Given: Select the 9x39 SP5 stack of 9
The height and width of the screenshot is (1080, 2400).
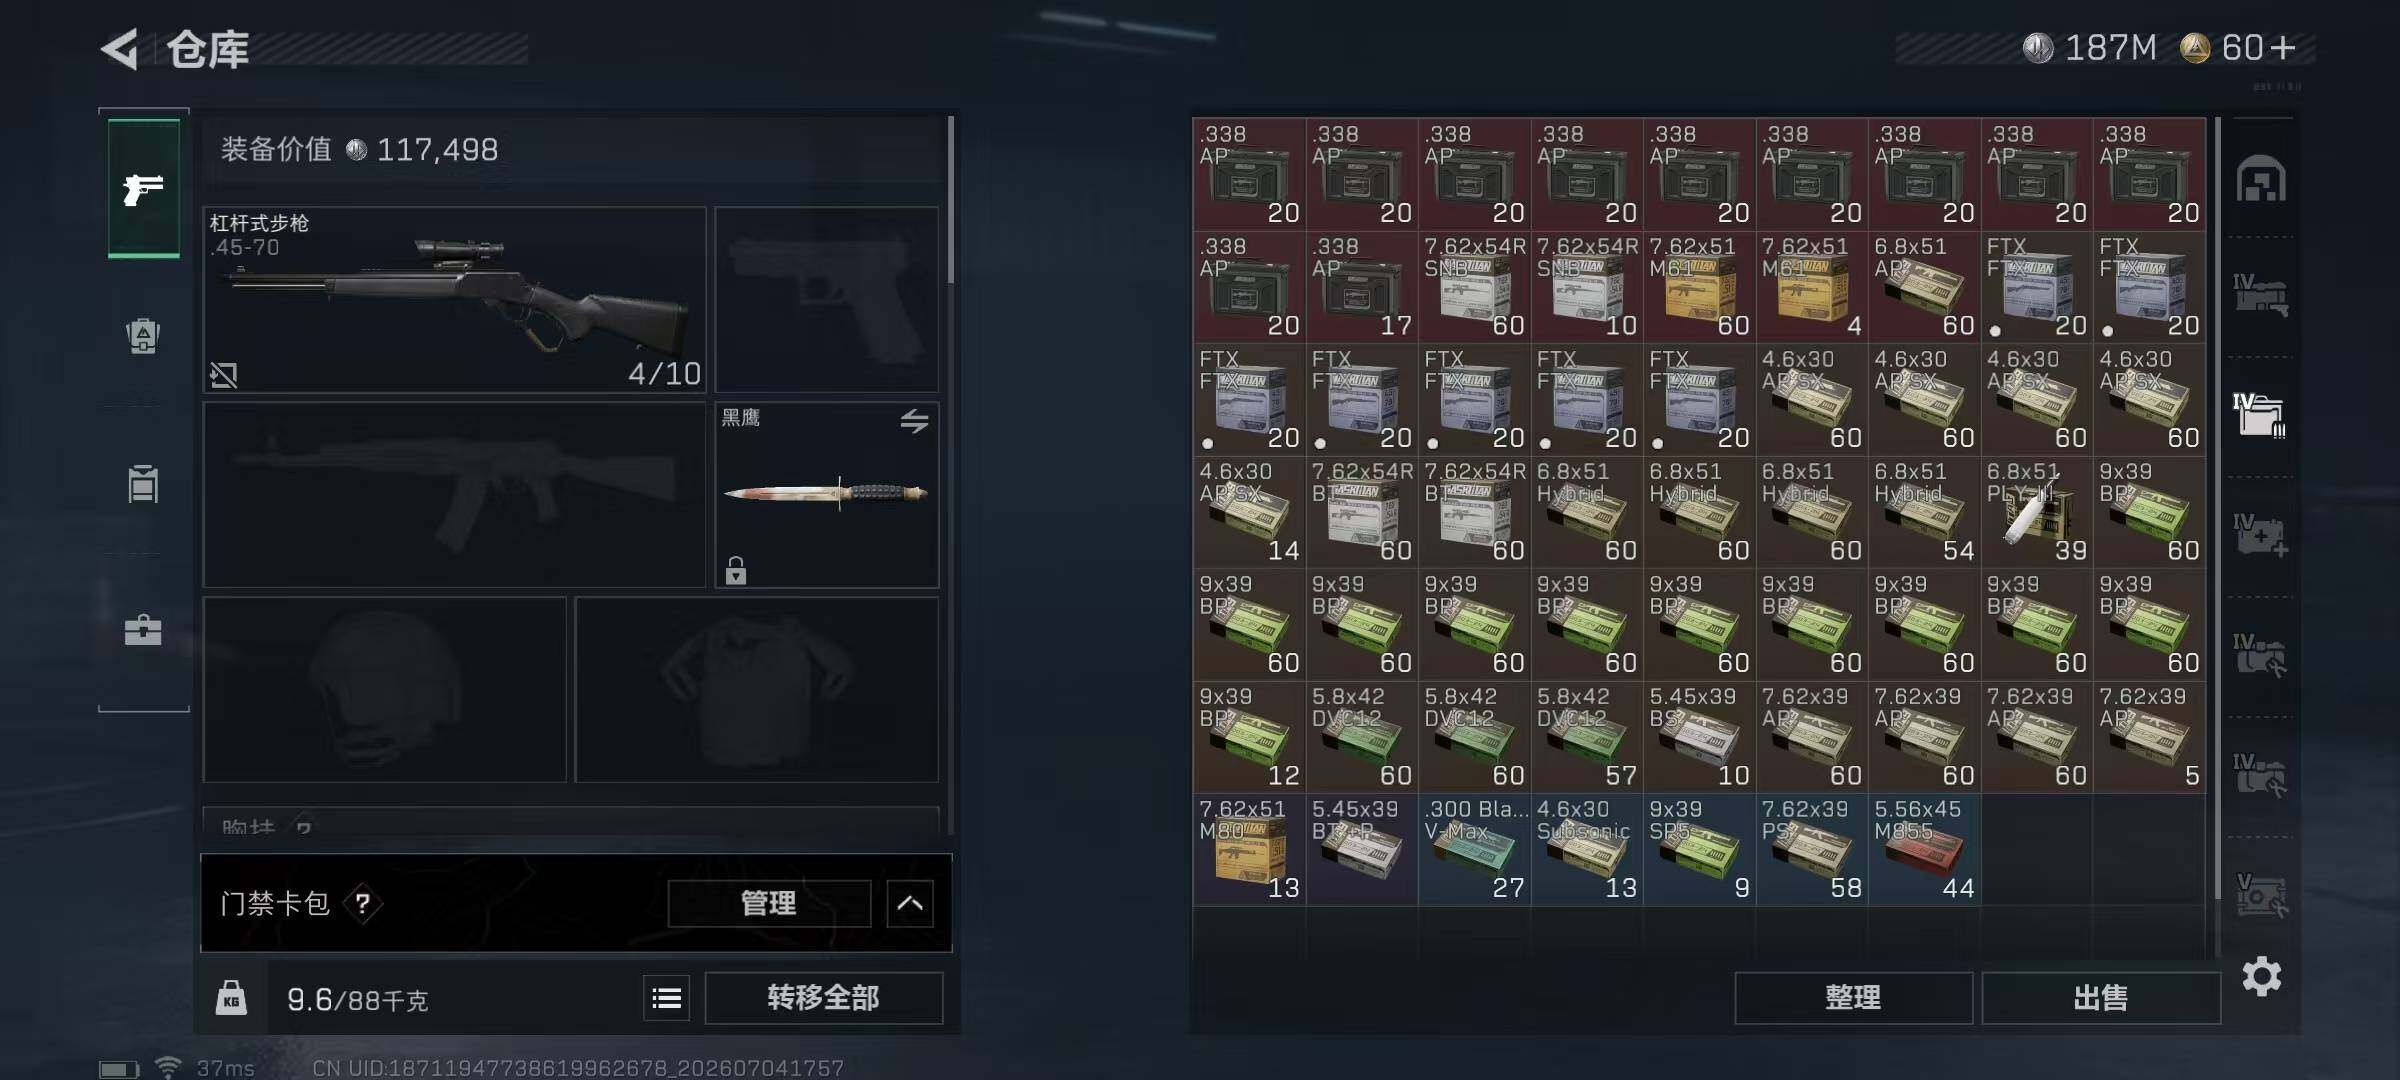Looking at the screenshot, I should coord(1699,849).
